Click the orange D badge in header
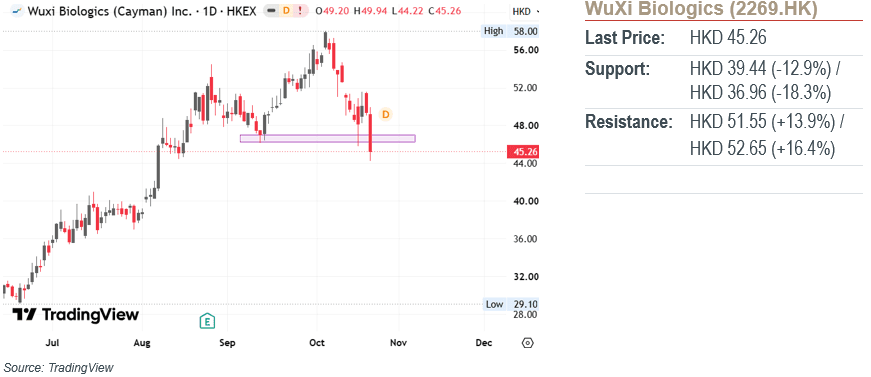The image size is (871, 377). coord(286,11)
